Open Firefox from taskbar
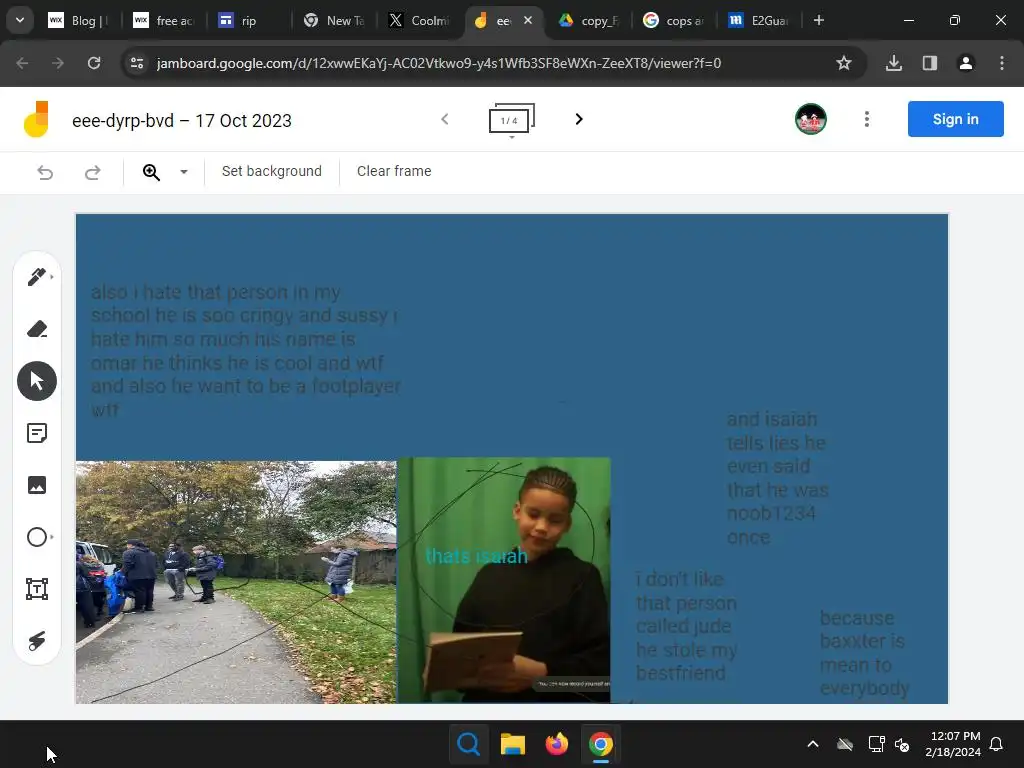Image resolution: width=1024 pixels, height=768 pixels. (x=556, y=744)
